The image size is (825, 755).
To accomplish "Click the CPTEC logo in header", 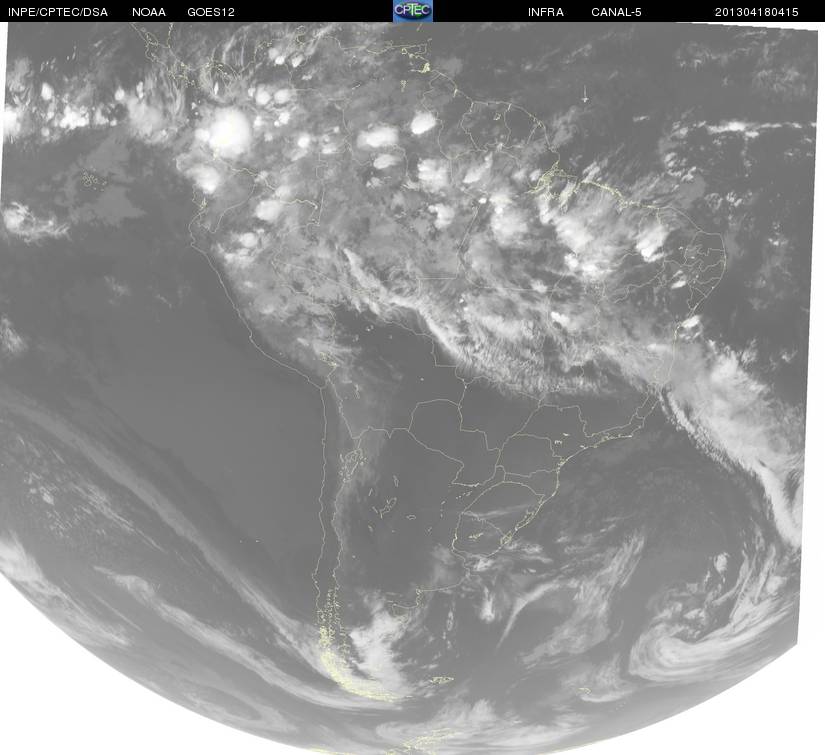I will coord(413,11).
